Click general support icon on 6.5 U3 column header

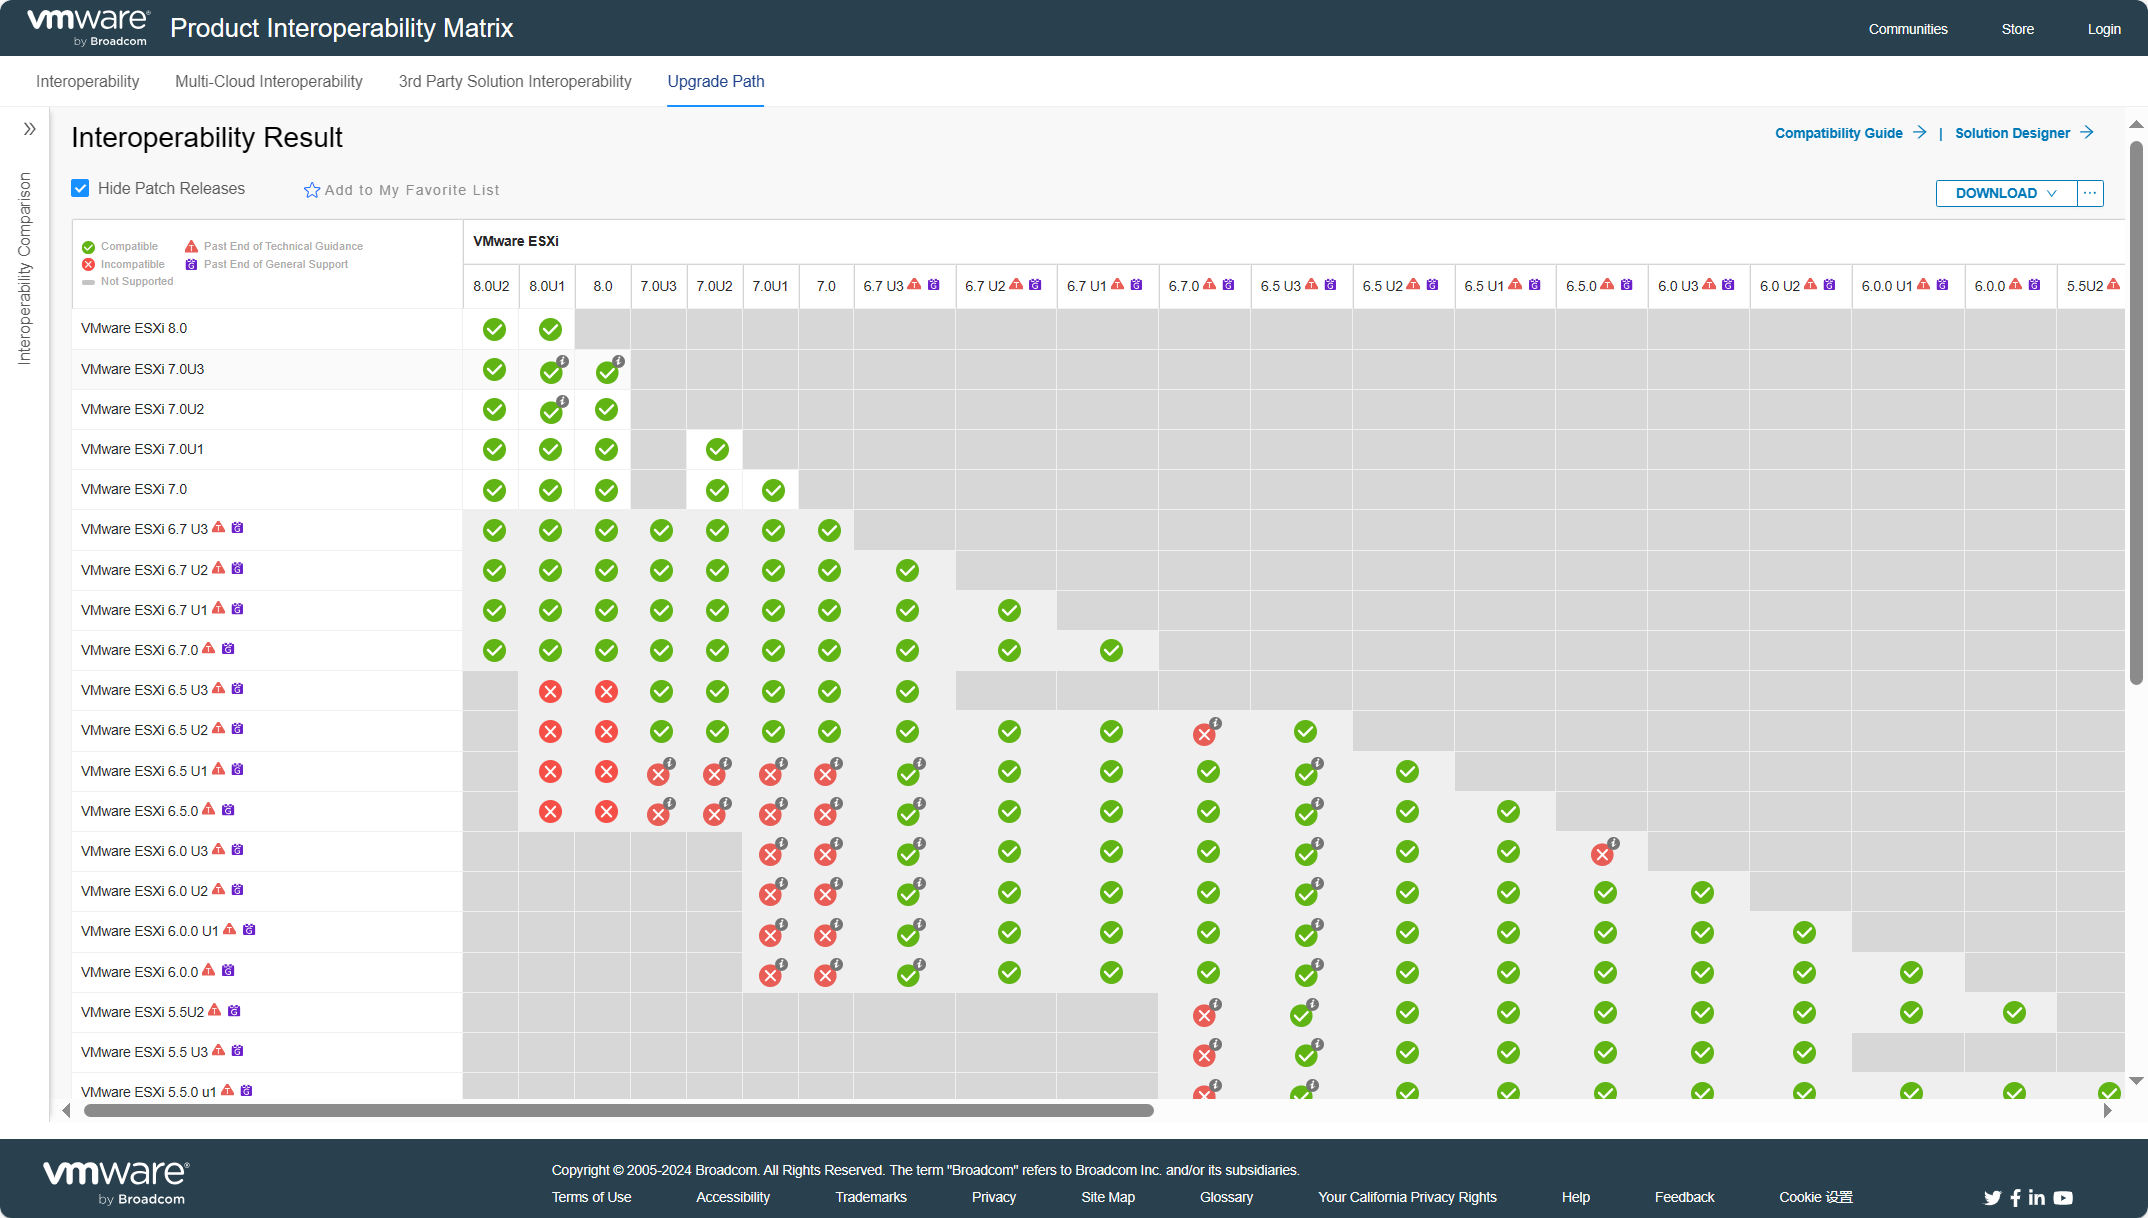[1330, 285]
